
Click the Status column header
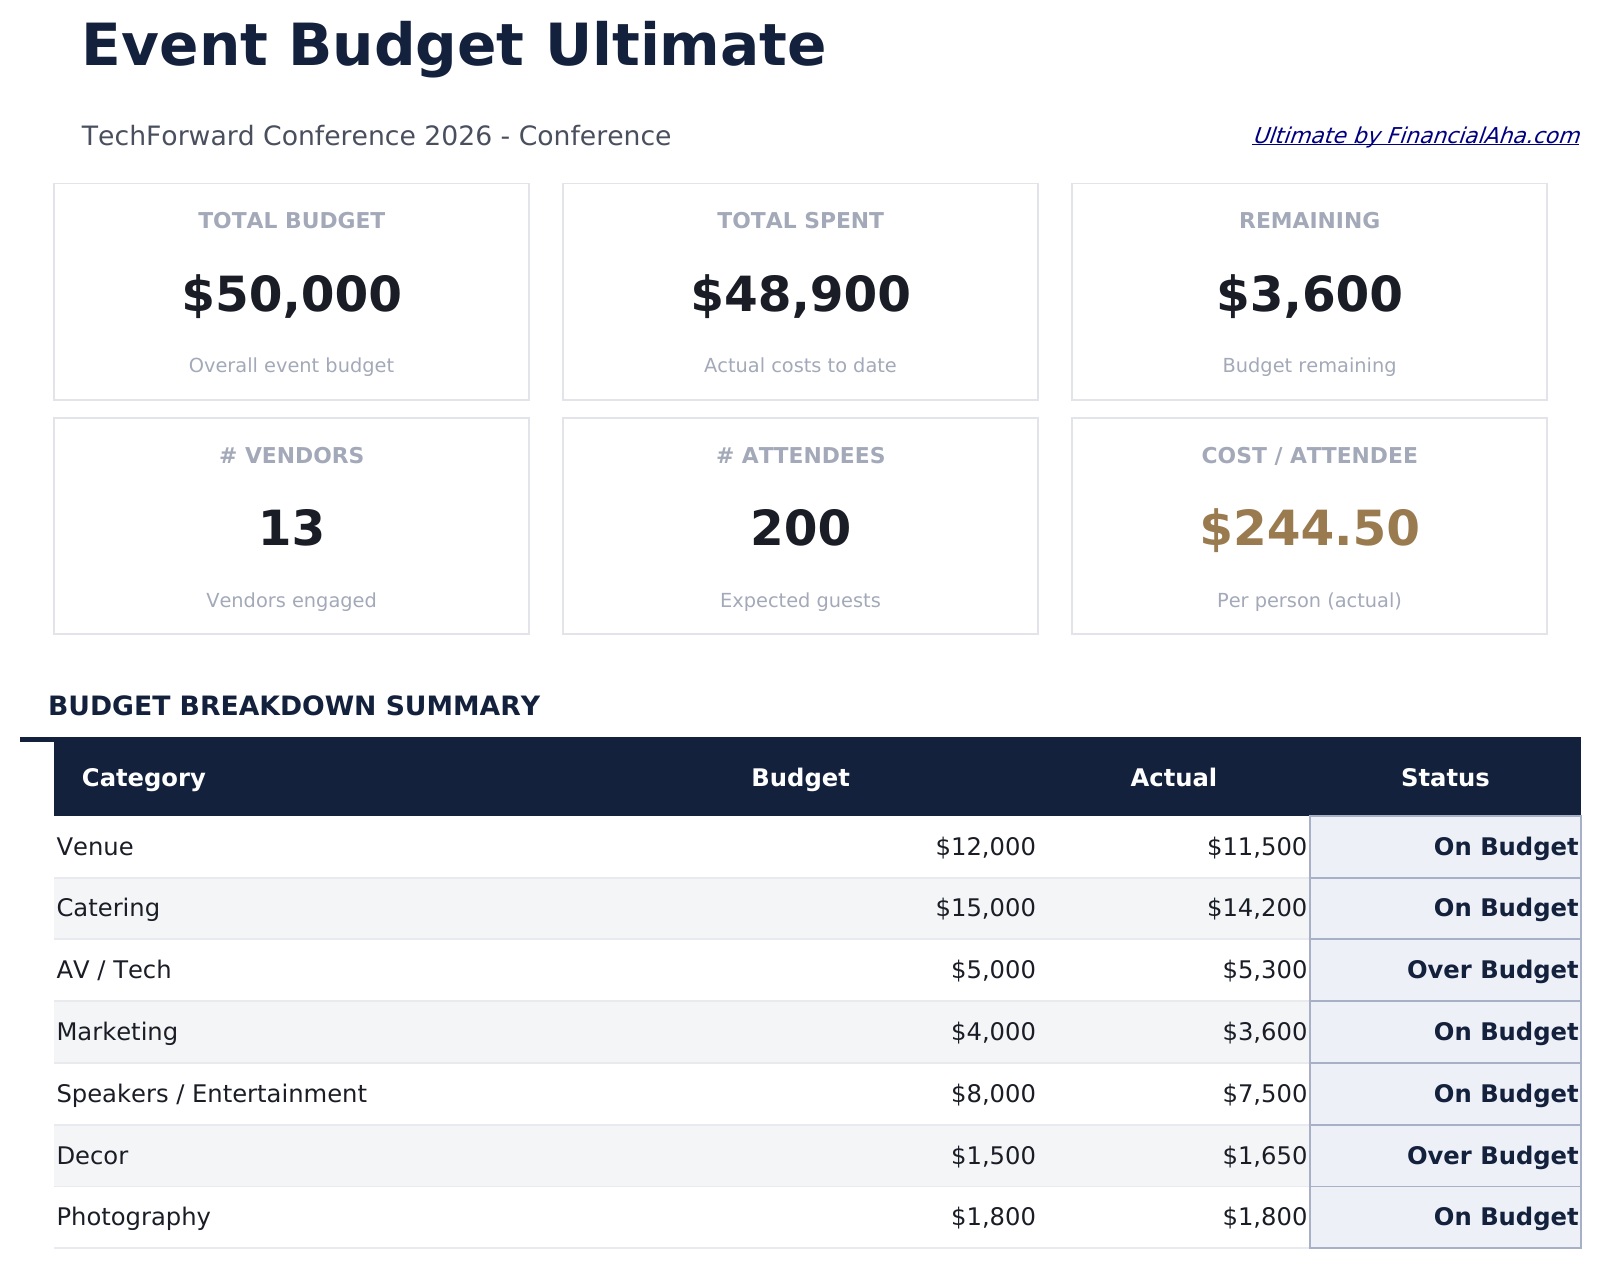1444,777
